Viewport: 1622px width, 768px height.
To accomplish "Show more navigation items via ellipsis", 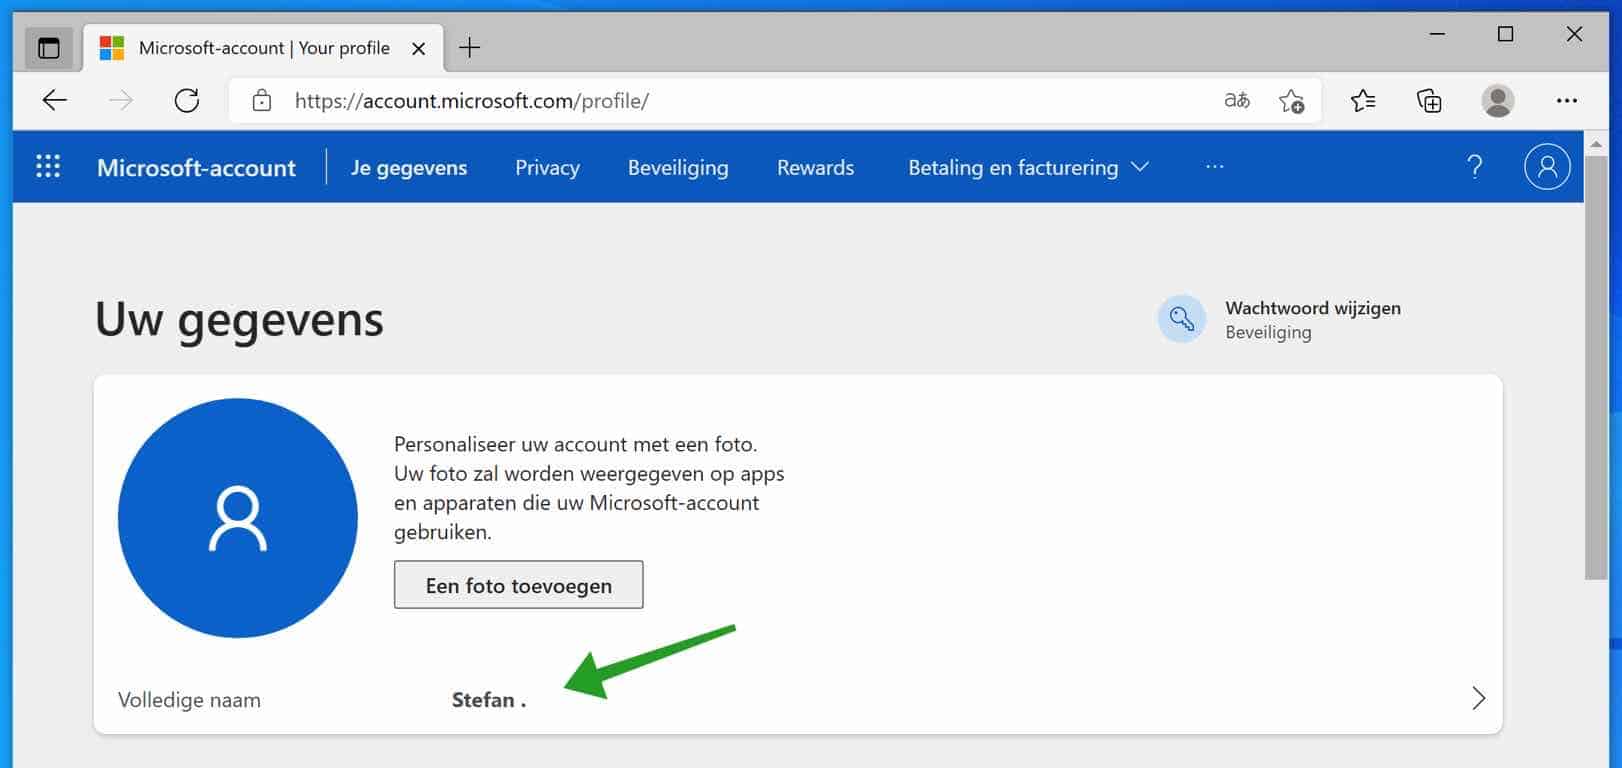I will pos(1214,167).
